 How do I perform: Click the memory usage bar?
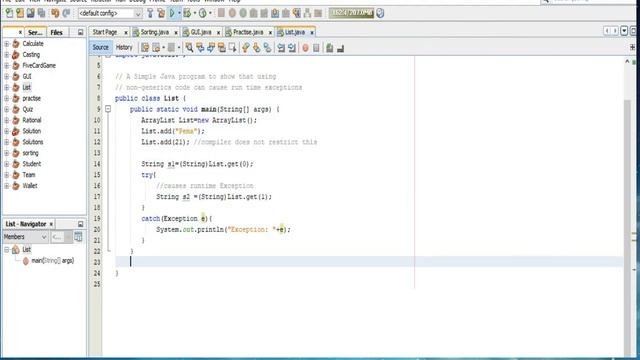tap(351, 13)
